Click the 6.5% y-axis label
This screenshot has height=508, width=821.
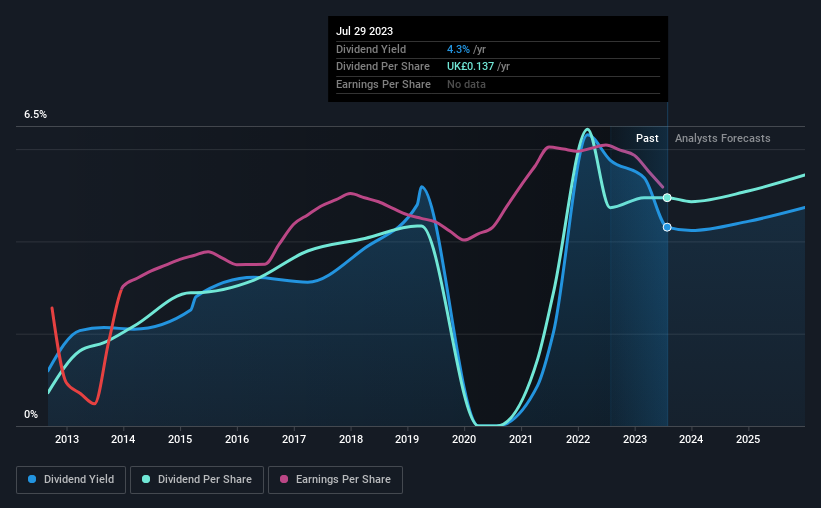[35, 114]
